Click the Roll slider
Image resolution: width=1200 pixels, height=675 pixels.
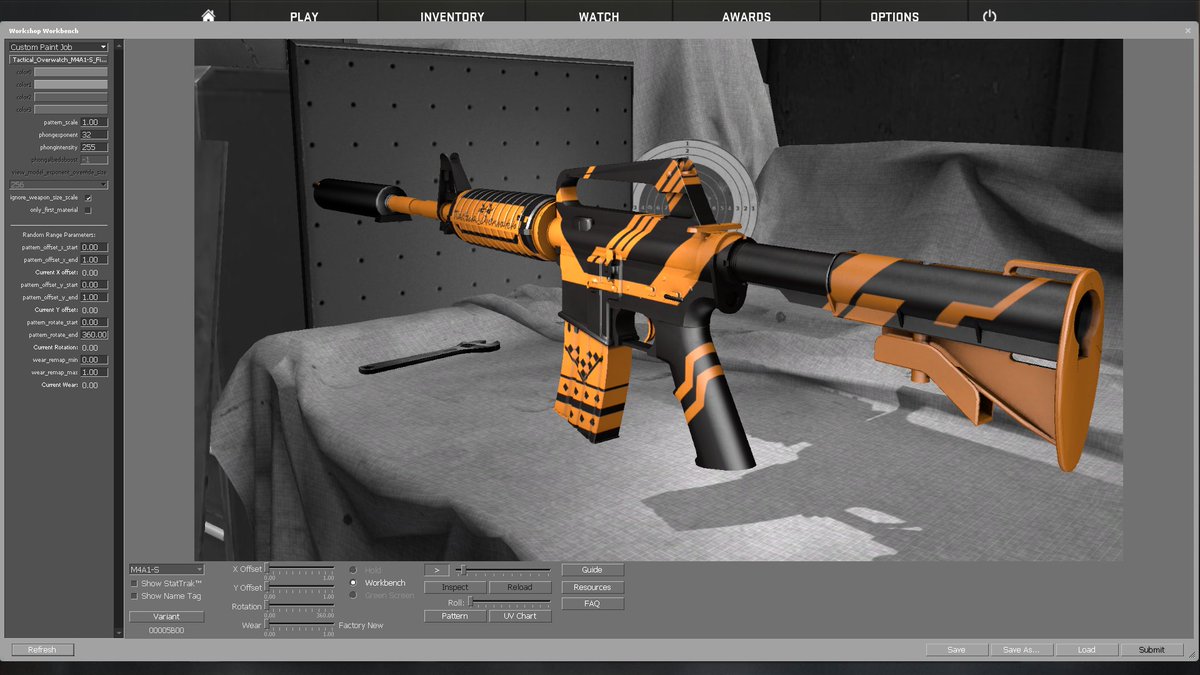pyautogui.click(x=509, y=602)
